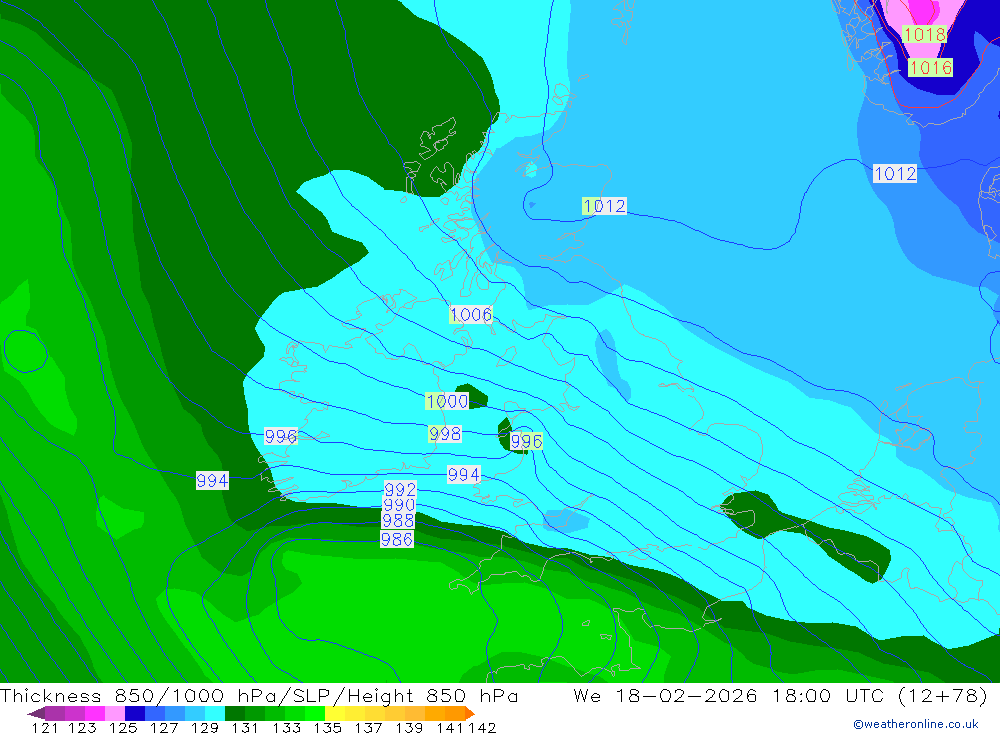Click the legend value 131
Image resolution: width=1000 pixels, height=733 pixels.
[245, 728]
